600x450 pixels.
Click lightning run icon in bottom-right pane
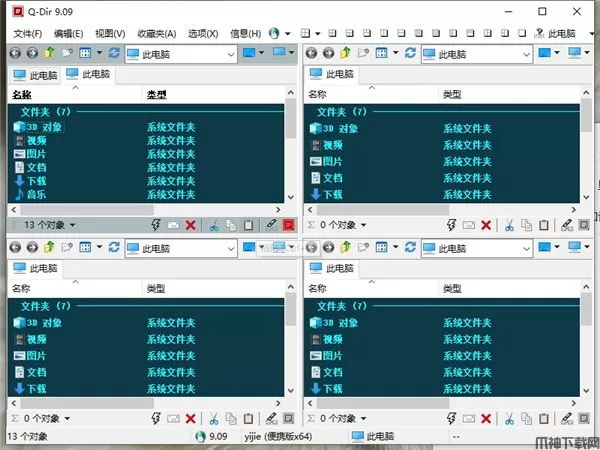[451, 418]
